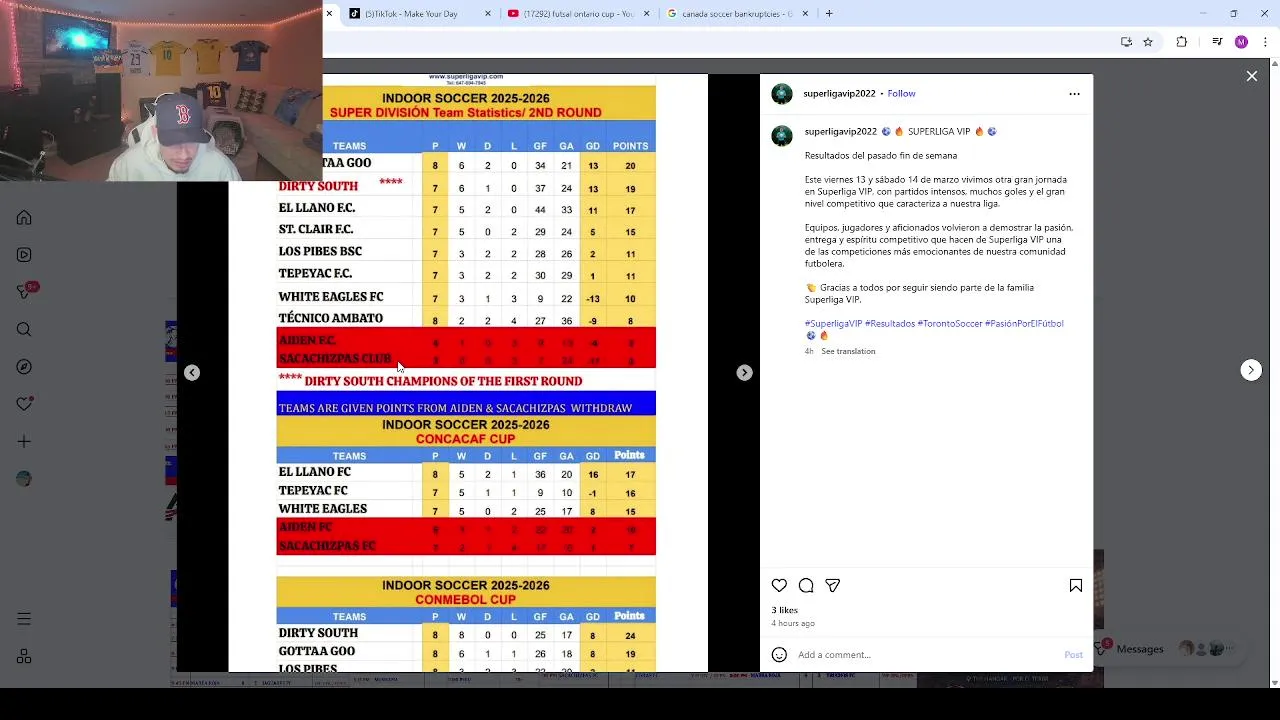Open the profile avatar in sidebar
The height and width of the screenshot is (720, 1280).
[x=24, y=479]
